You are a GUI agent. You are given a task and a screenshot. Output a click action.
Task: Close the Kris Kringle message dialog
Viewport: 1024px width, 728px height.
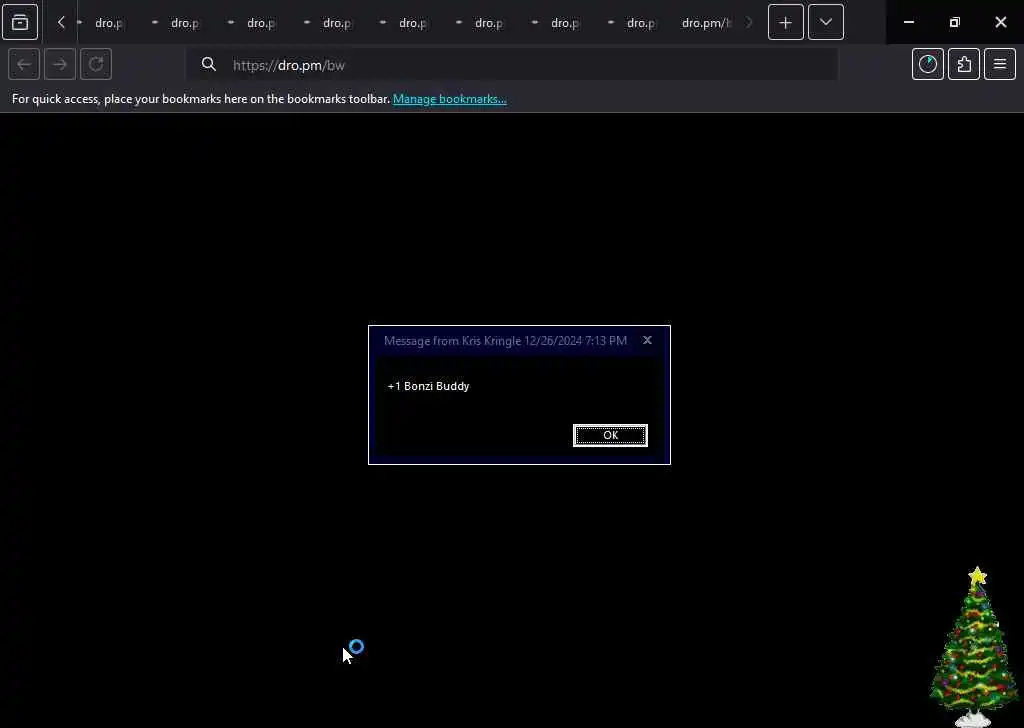pos(647,340)
